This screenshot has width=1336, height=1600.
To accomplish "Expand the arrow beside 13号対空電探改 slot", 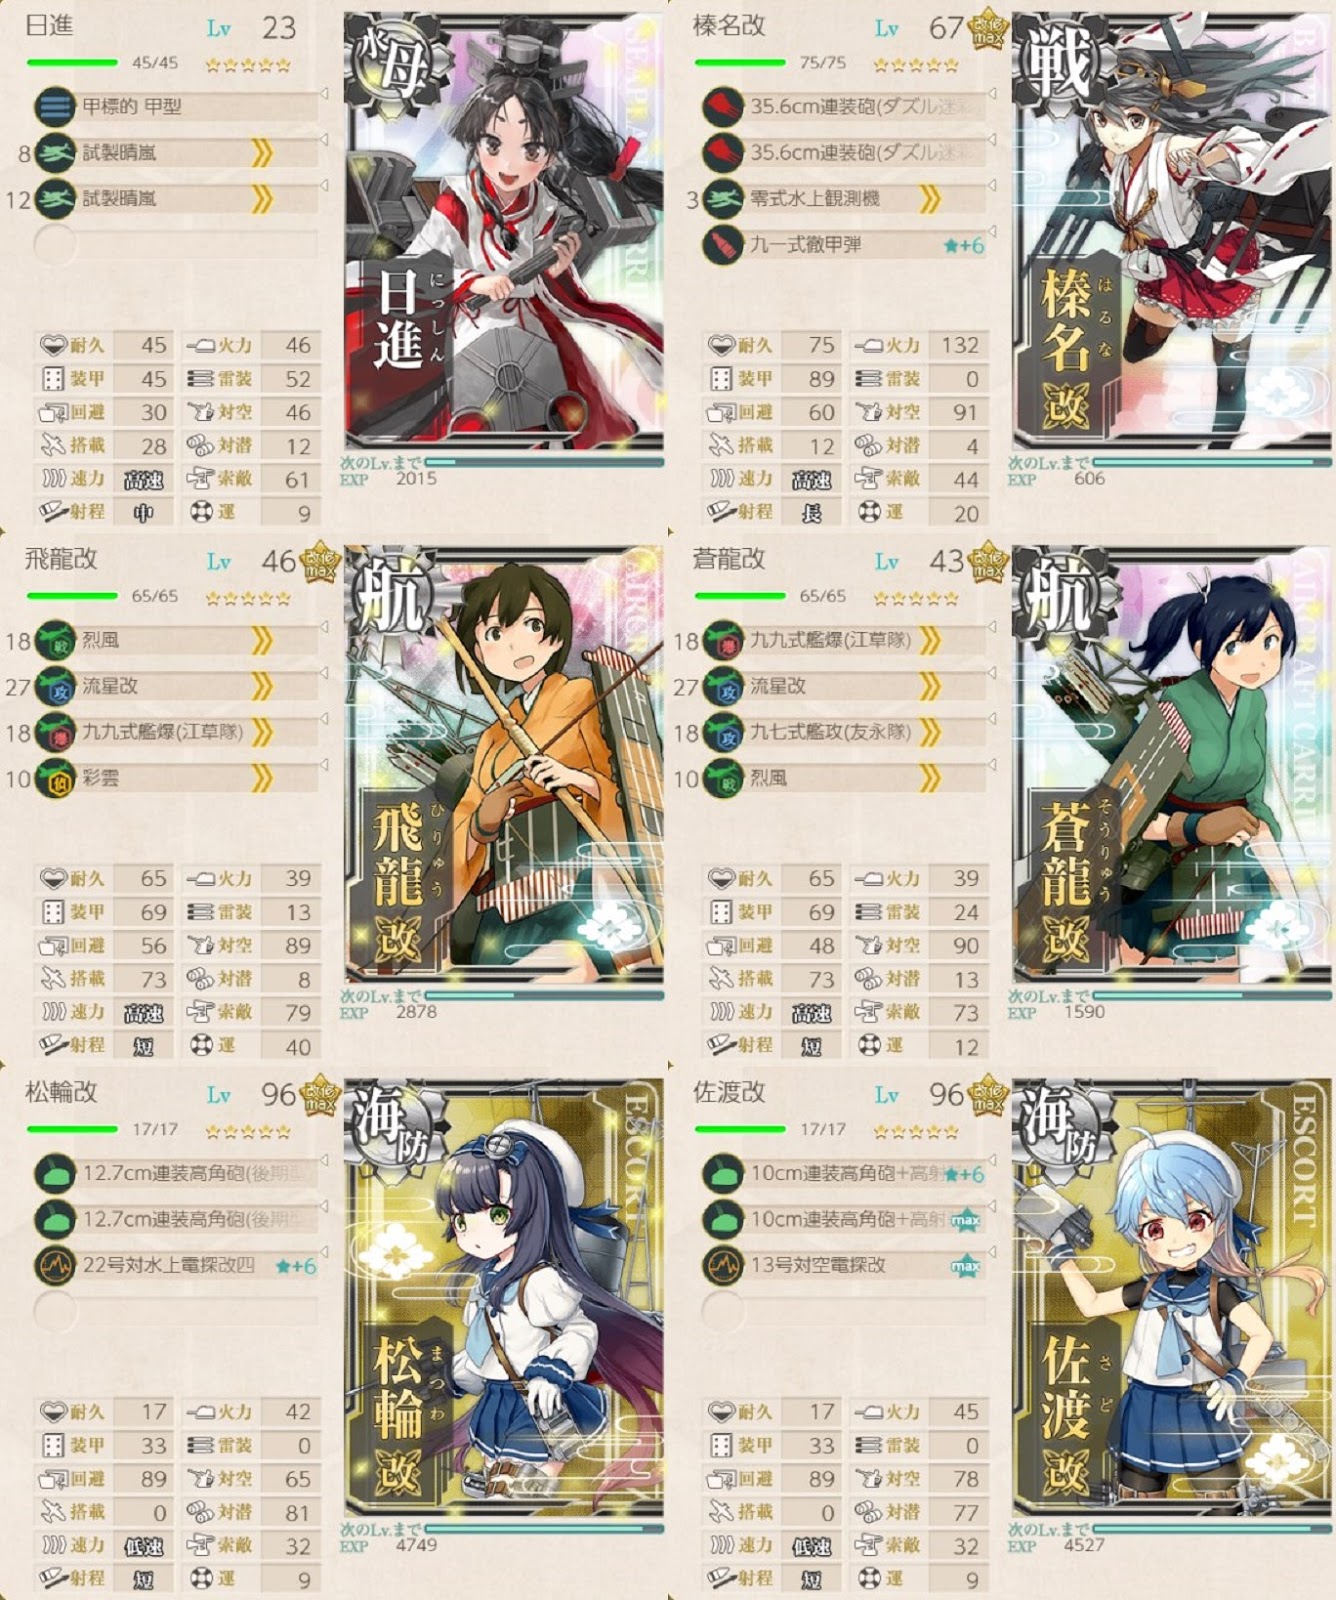I will coord(992,1253).
